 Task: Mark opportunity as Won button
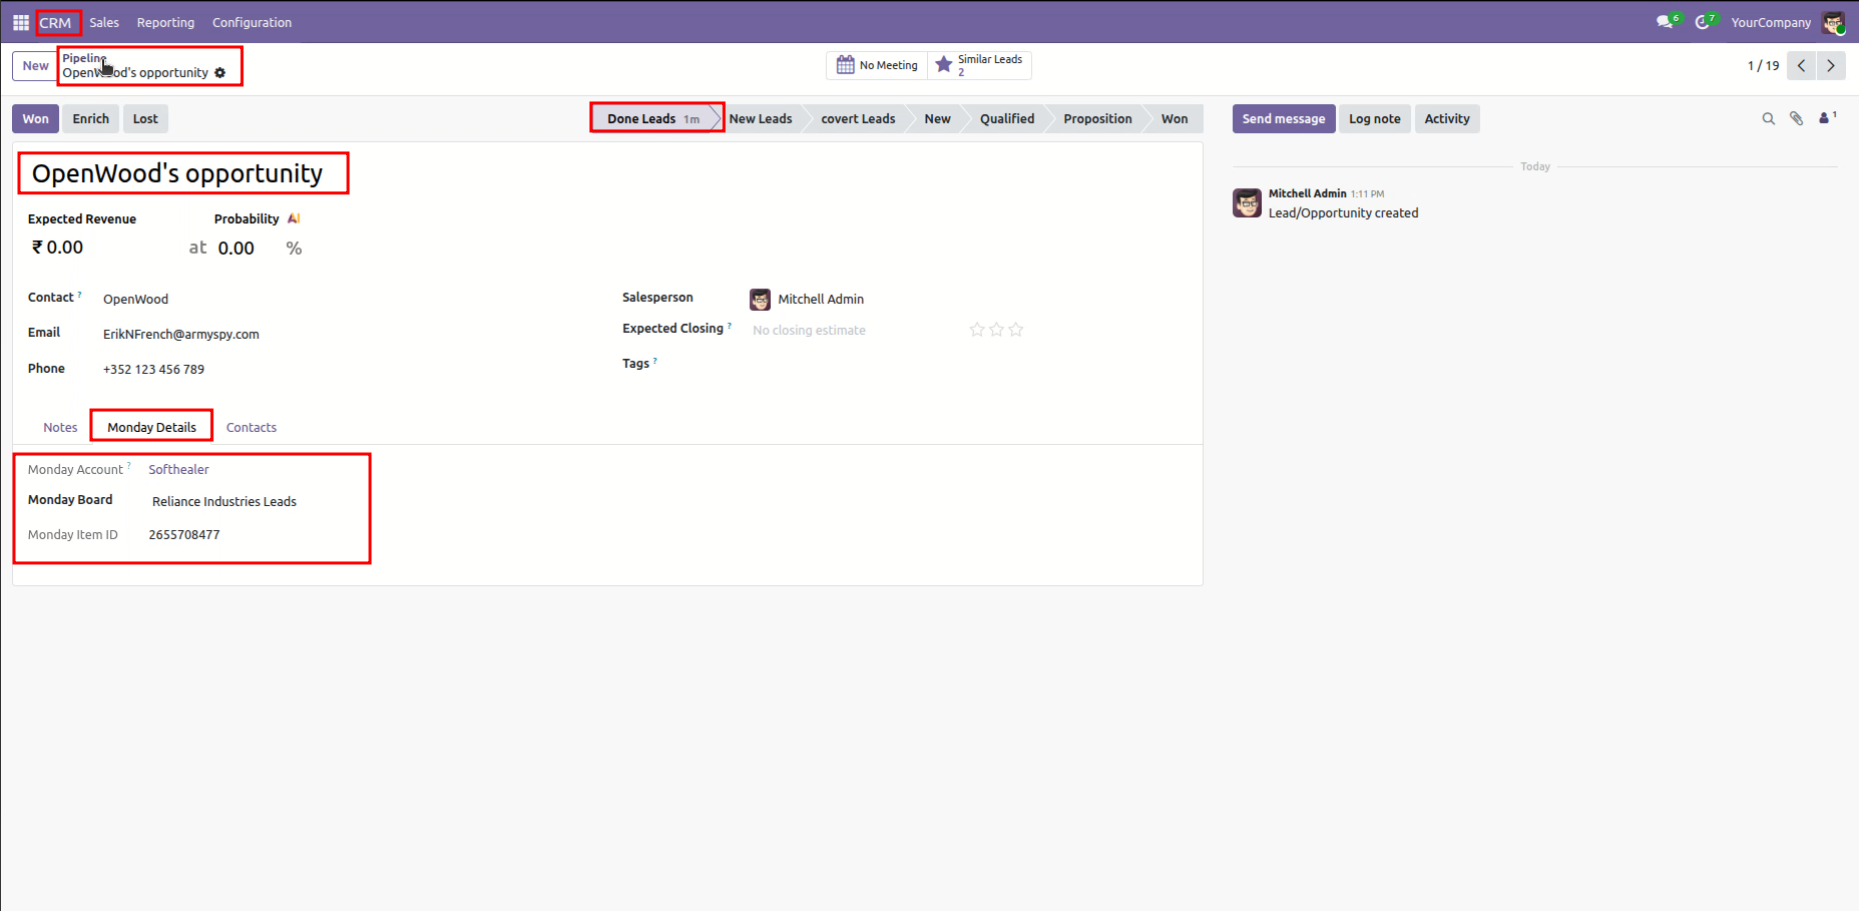click(35, 119)
